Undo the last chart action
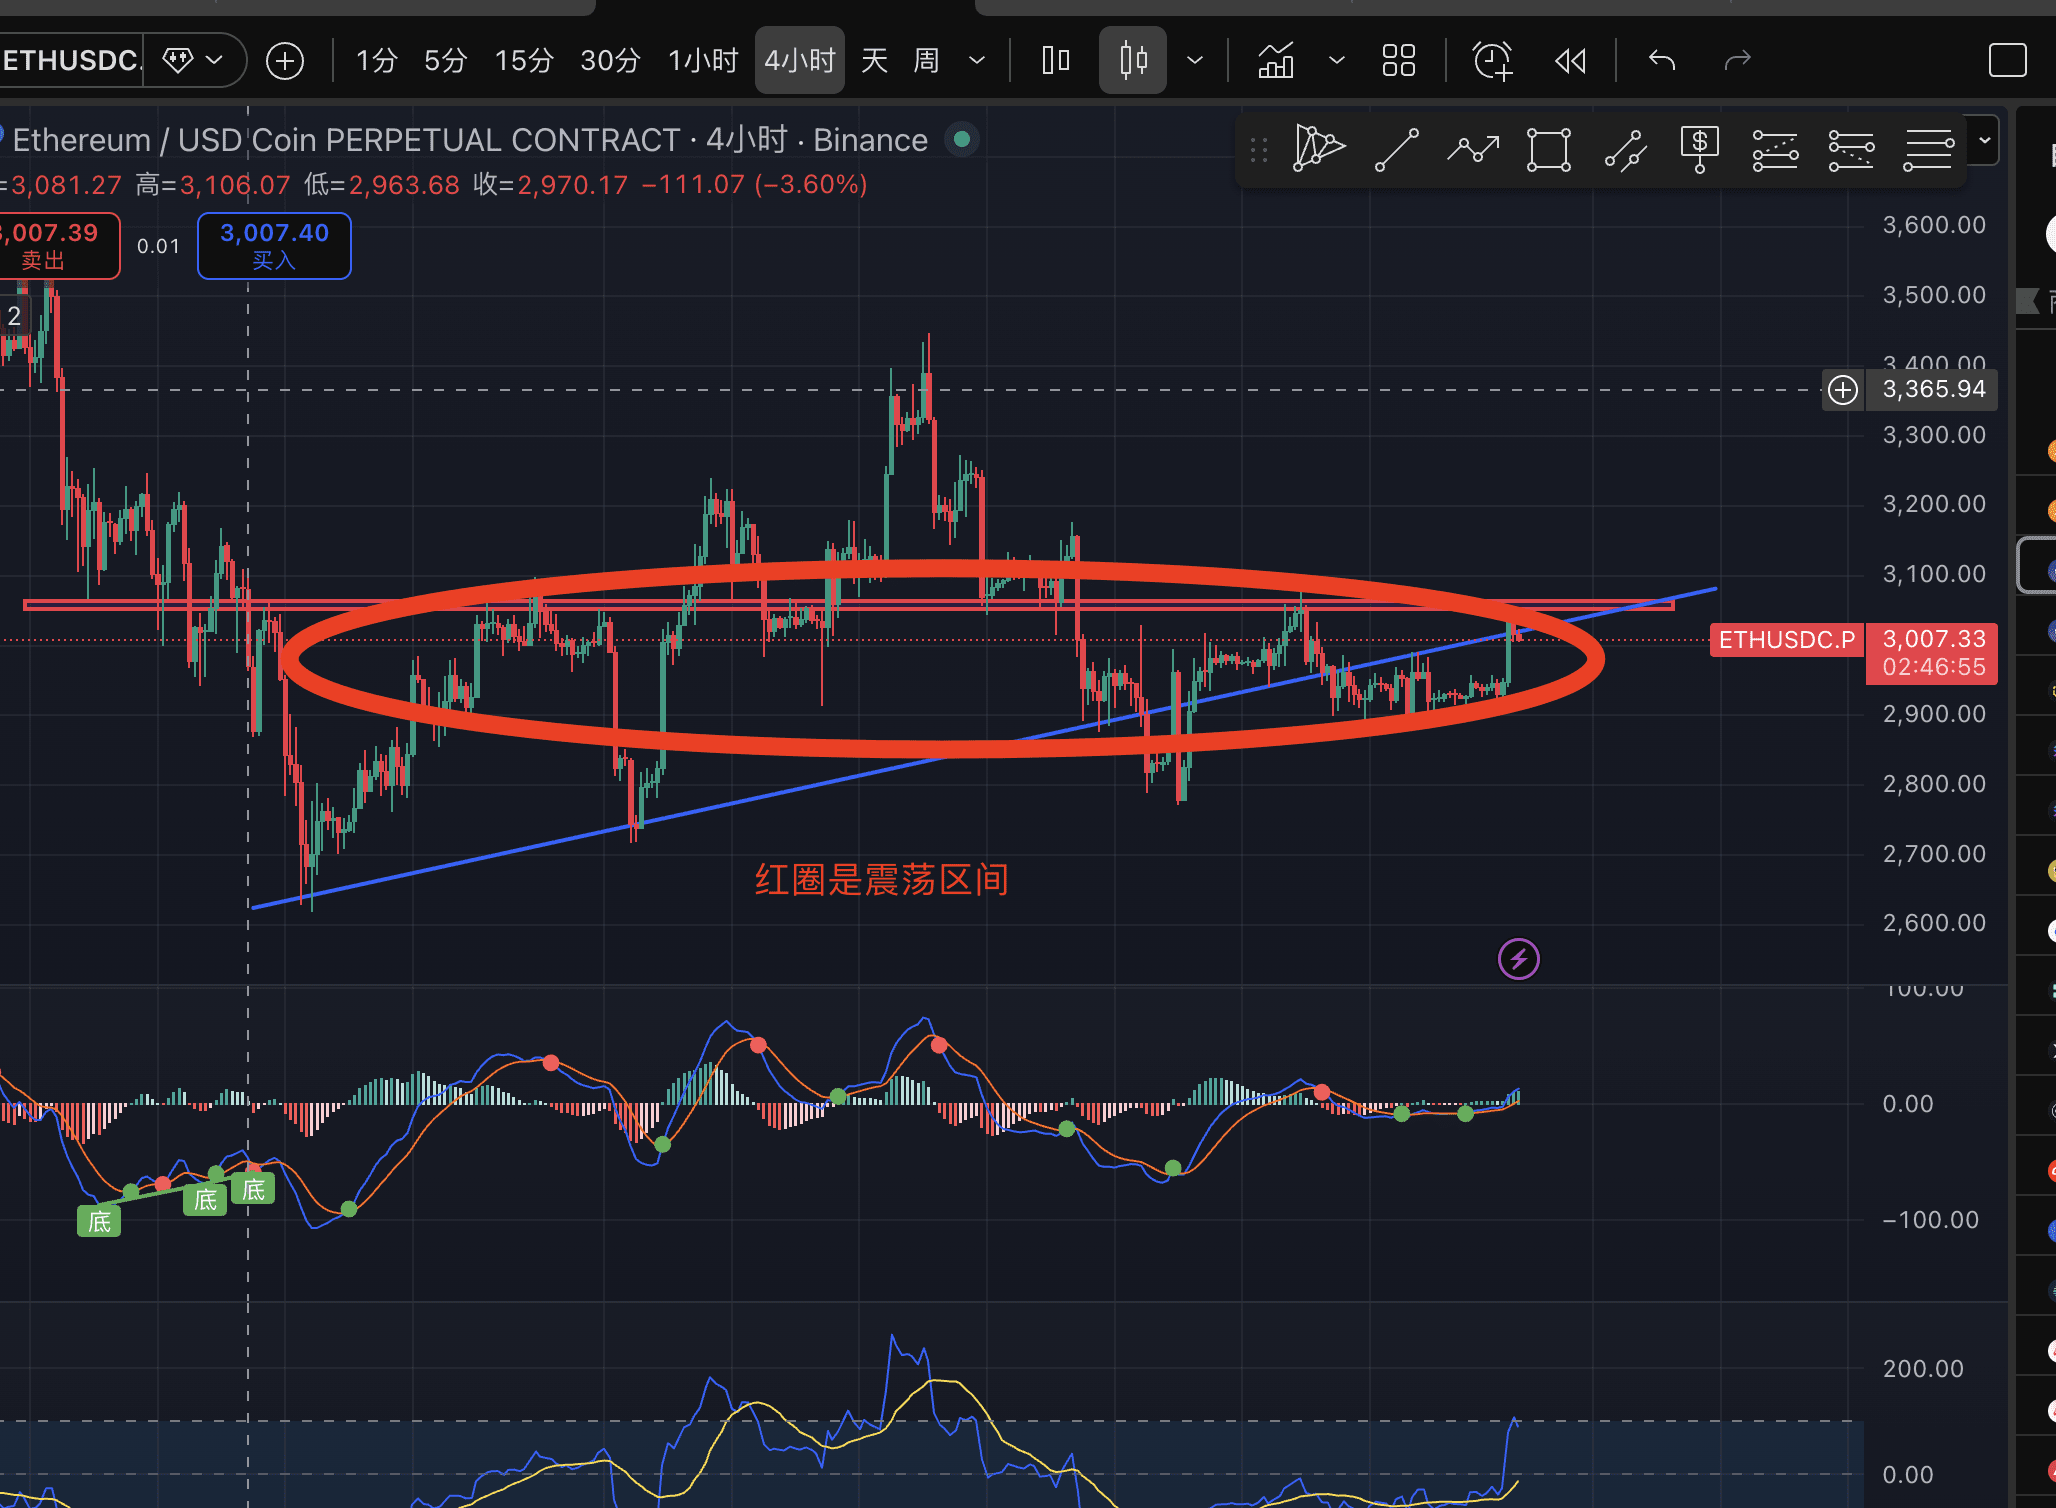Screen dimensions: 2056x1508 1661,61
